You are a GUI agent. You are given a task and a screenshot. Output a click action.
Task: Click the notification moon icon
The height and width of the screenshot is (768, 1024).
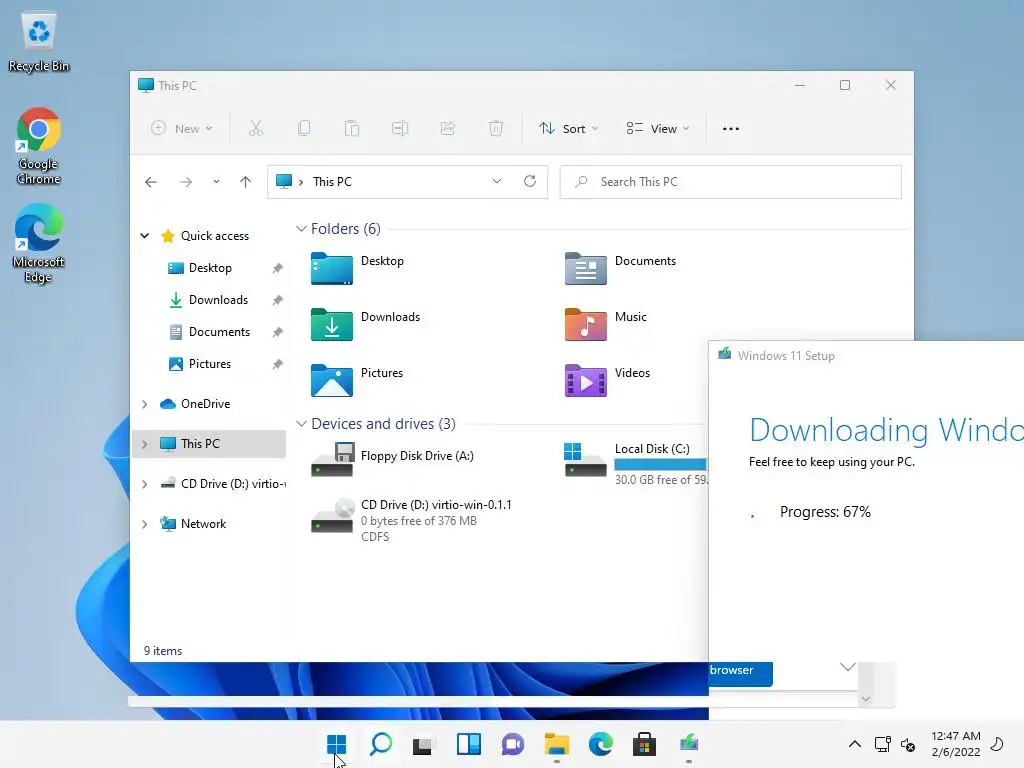point(997,744)
